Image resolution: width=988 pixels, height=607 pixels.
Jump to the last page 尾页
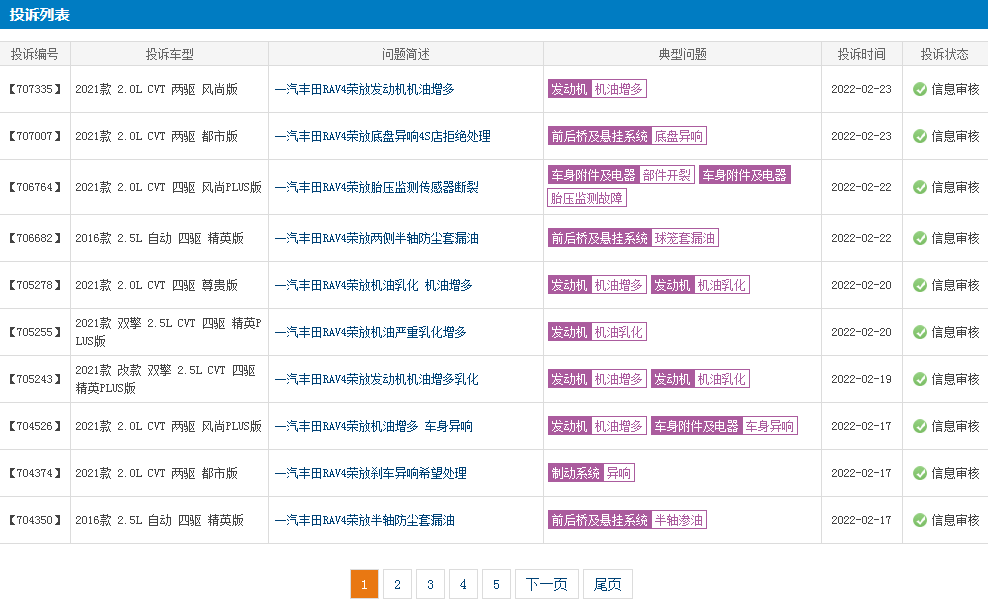[607, 584]
